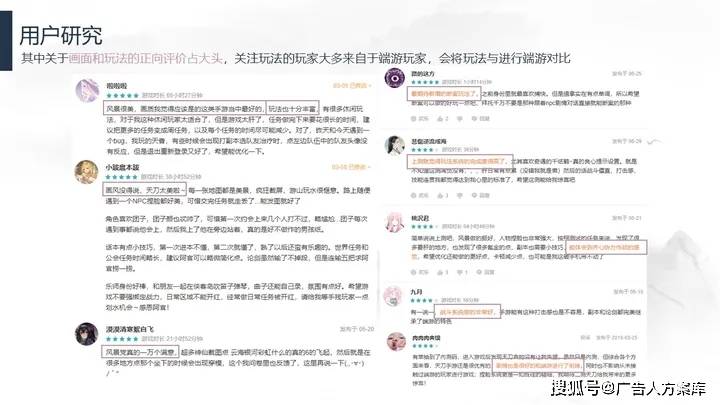Open 九月's avatar
720x405 pixels.
point(393,296)
